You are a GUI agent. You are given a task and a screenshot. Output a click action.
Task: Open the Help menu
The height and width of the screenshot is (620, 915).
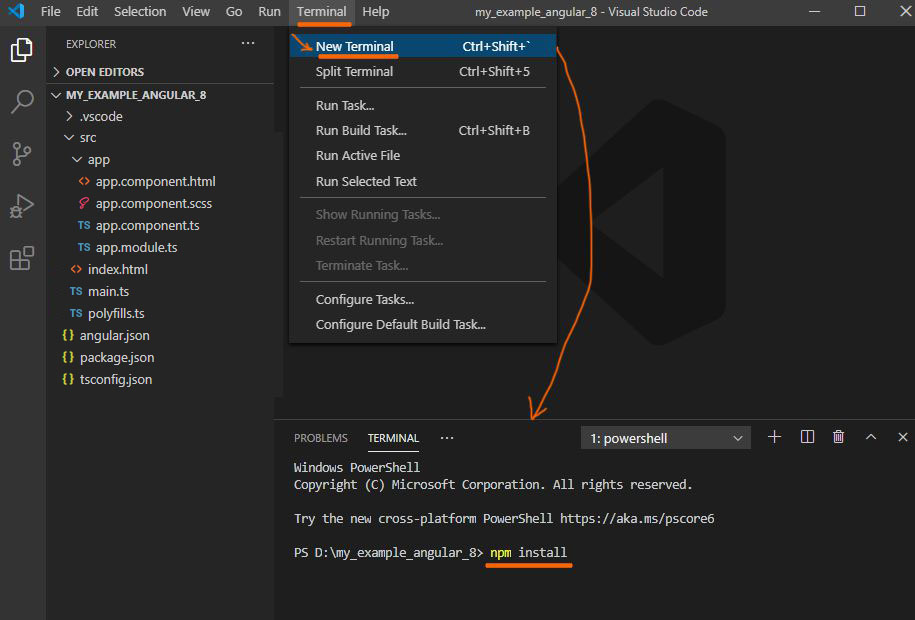(376, 12)
